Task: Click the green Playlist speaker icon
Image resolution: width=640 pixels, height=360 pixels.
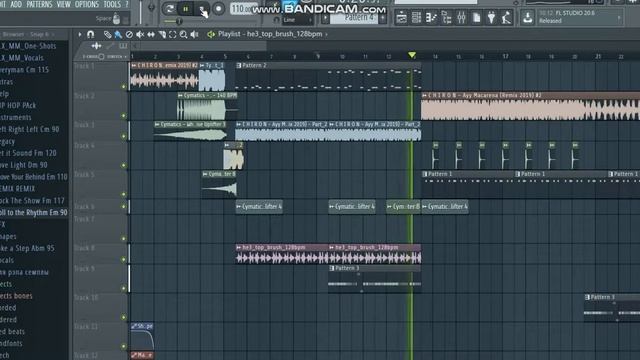Action: [211, 34]
